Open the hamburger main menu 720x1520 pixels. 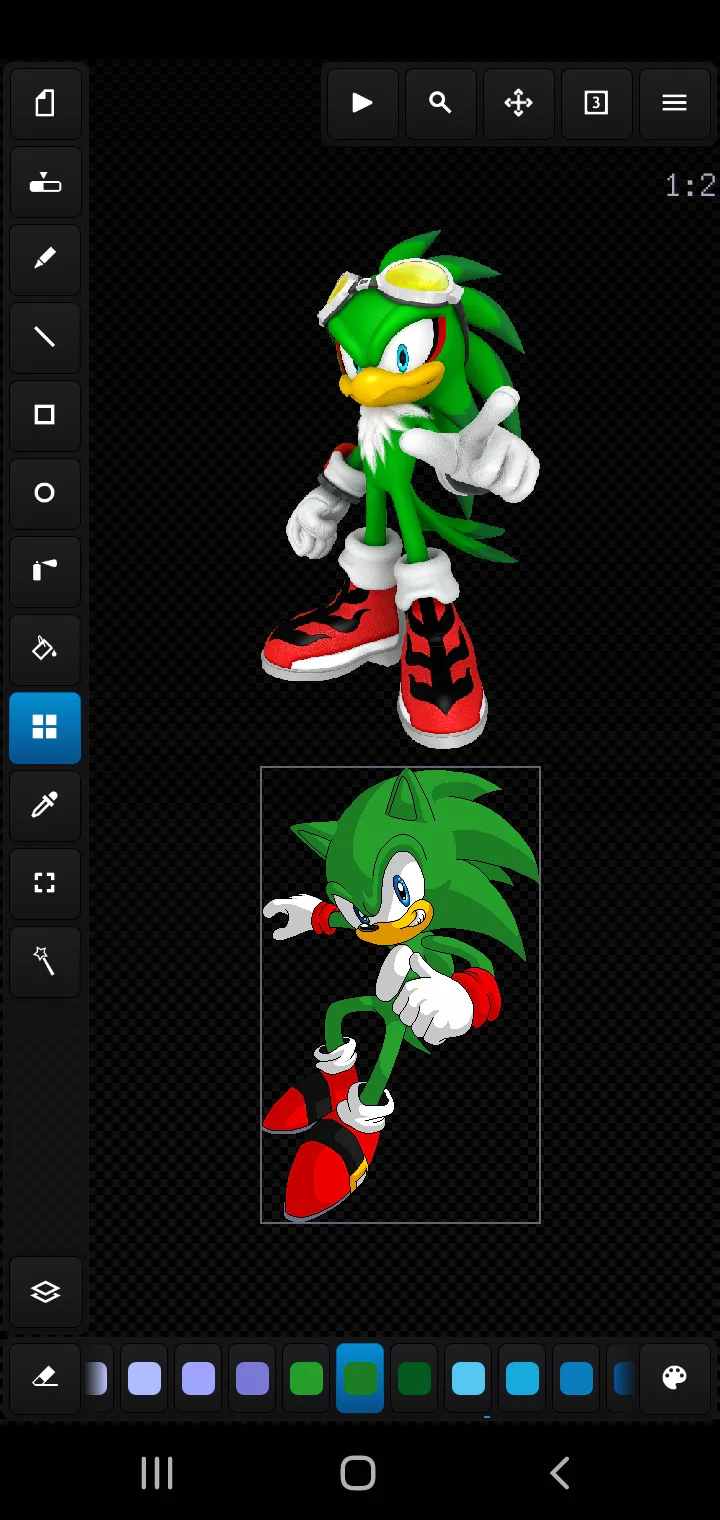pyautogui.click(x=674, y=103)
